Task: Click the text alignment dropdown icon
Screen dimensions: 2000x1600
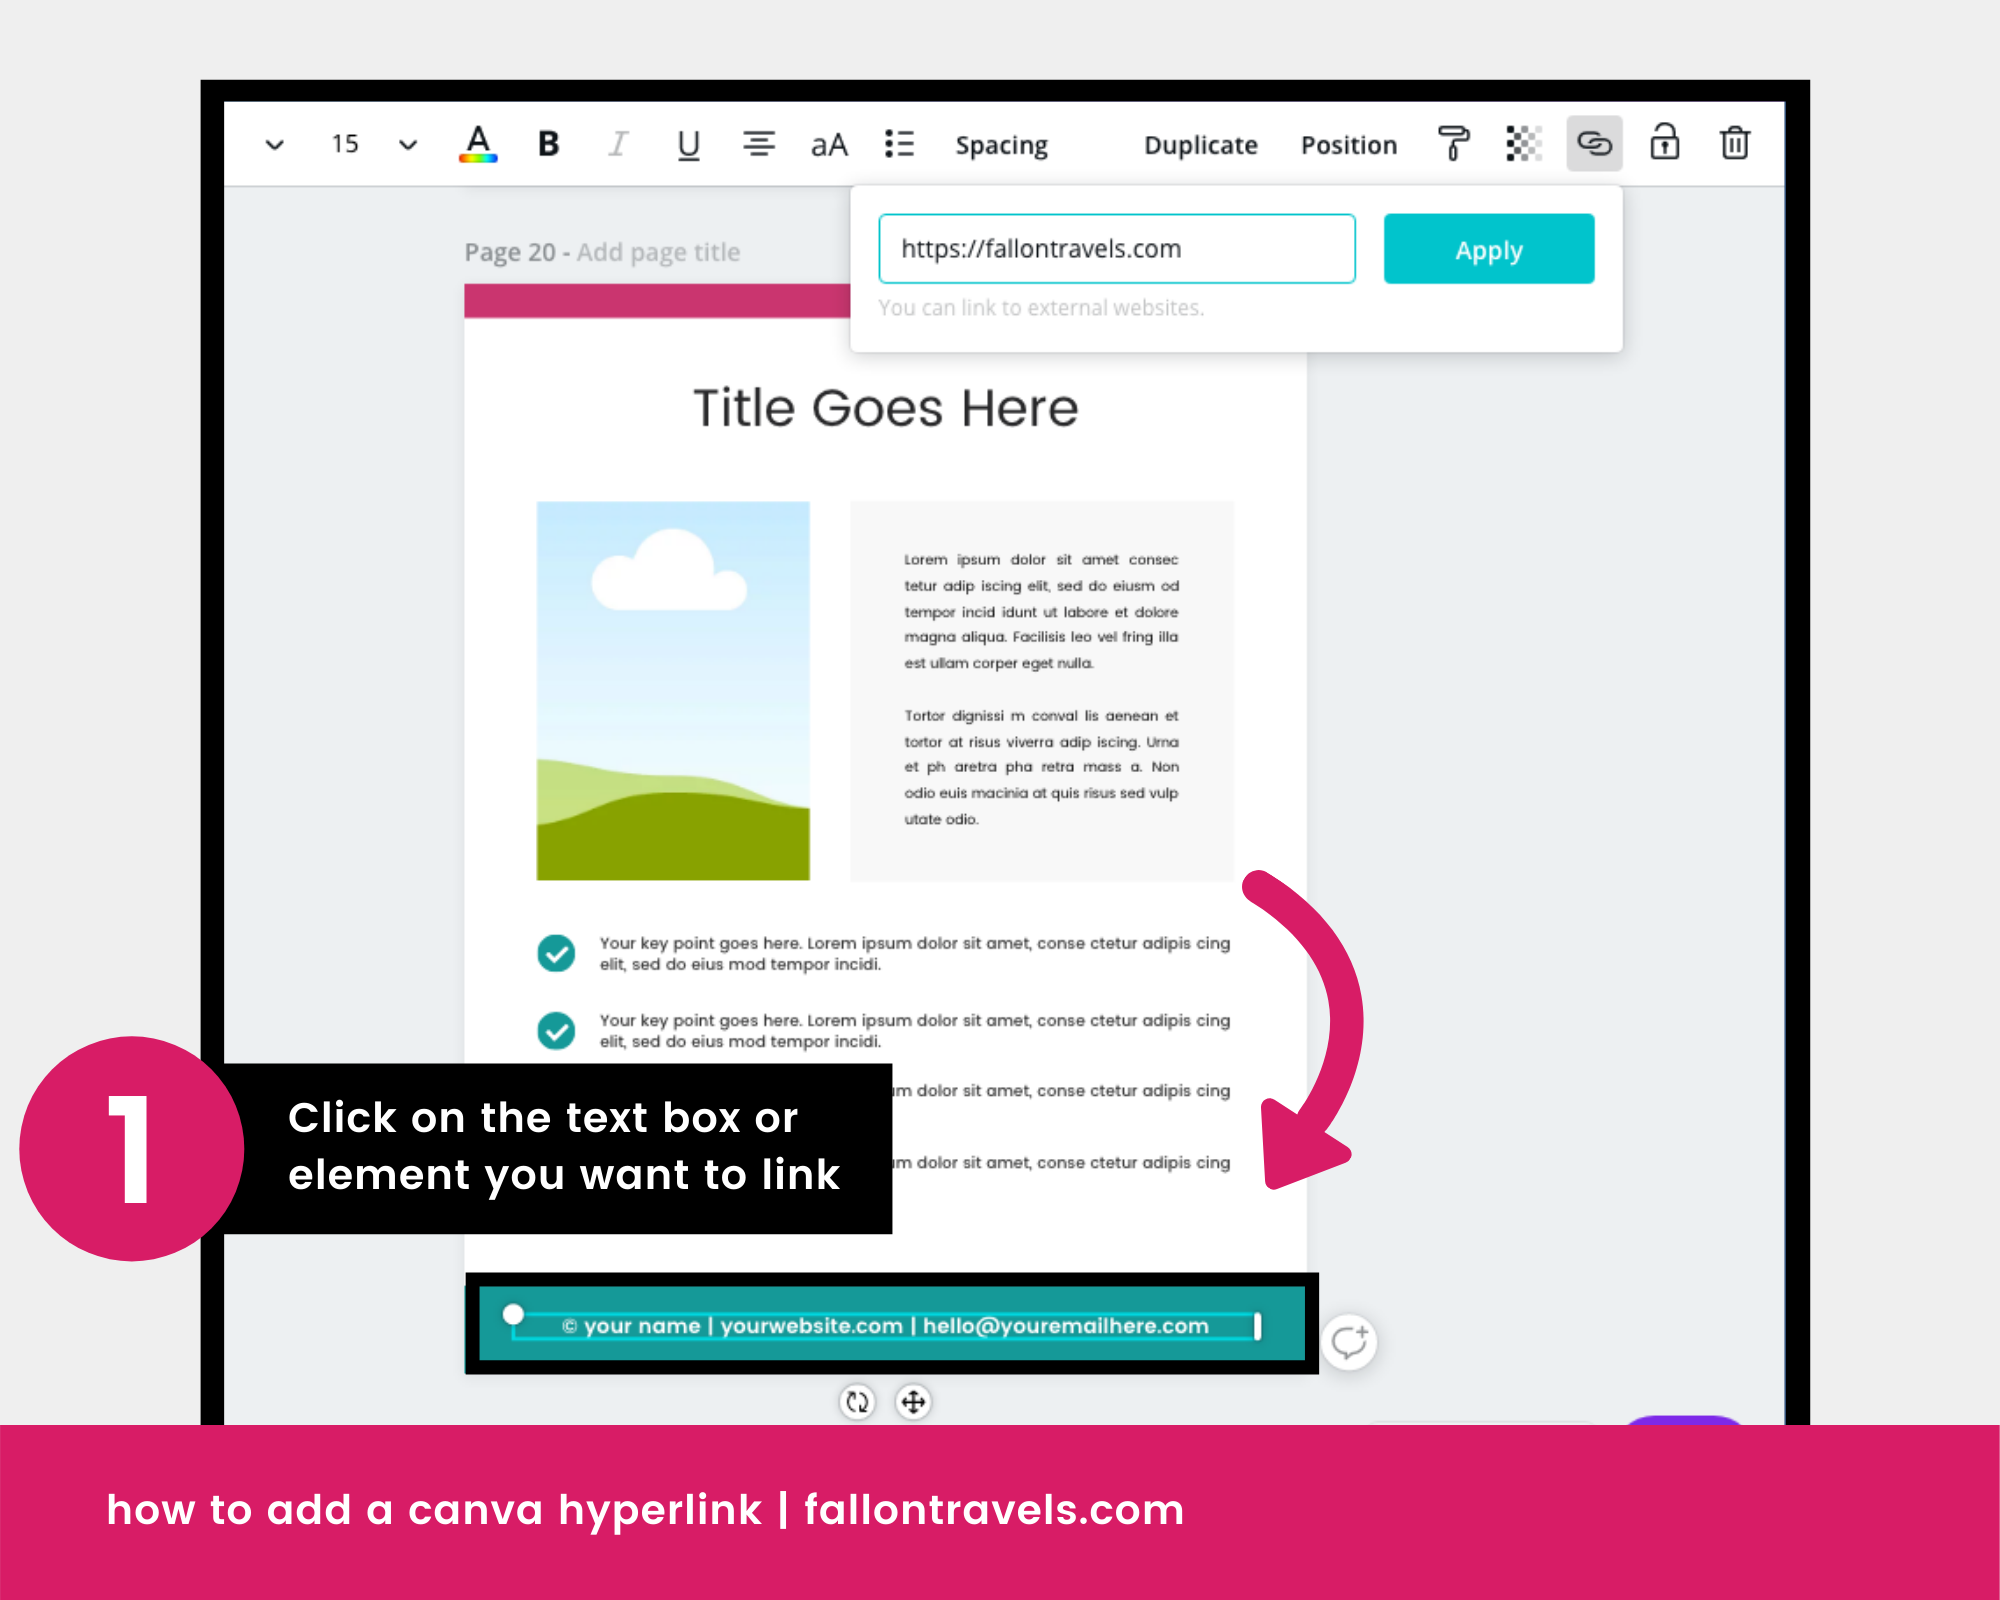Action: [x=754, y=147]
